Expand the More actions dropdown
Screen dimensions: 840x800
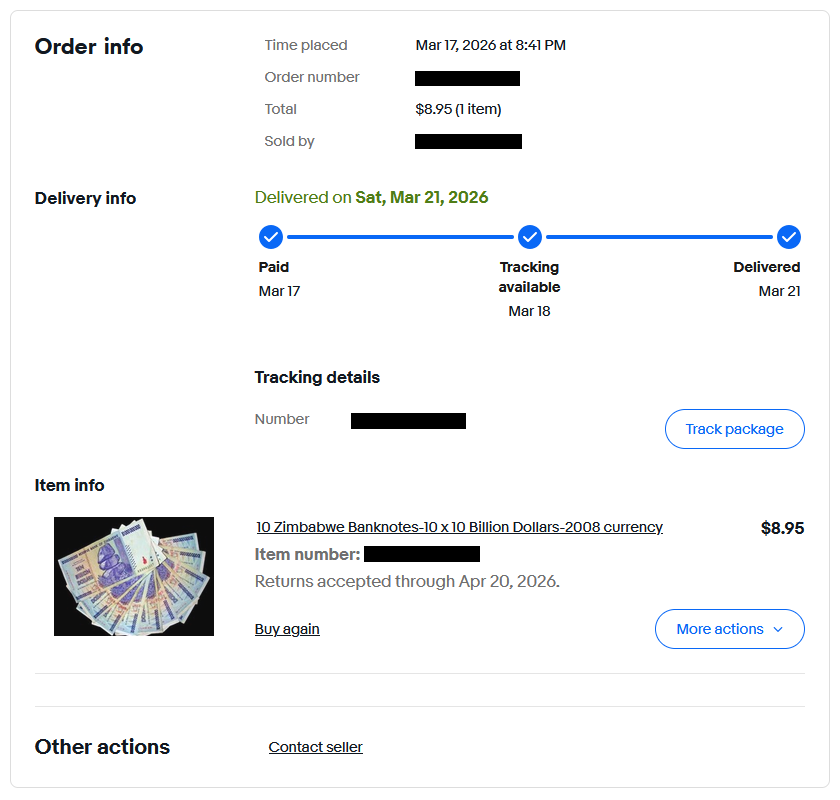pos(729,629)
